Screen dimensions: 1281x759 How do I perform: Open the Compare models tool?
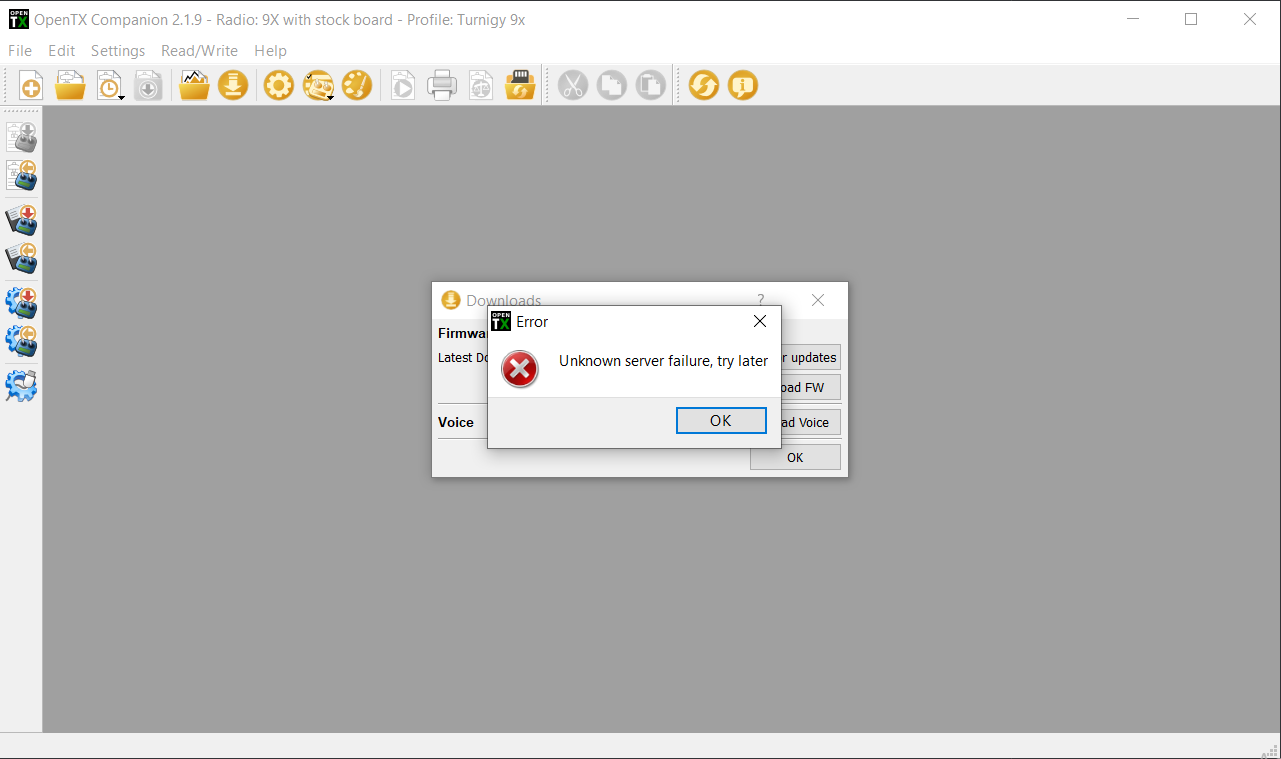pyautogui.click(x=480, y=85)
